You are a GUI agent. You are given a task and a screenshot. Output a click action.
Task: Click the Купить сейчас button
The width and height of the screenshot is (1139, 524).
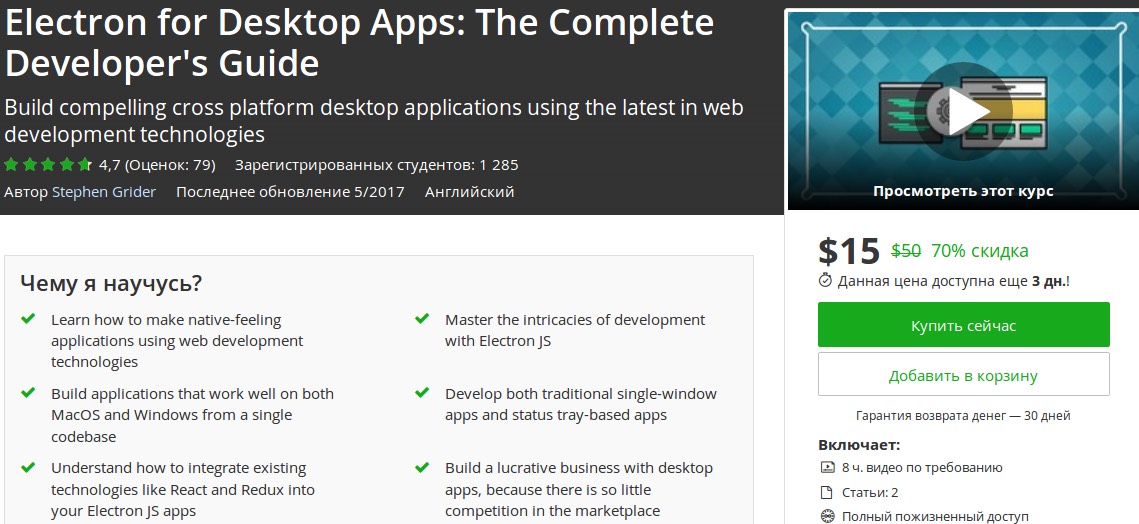point(963,325)
